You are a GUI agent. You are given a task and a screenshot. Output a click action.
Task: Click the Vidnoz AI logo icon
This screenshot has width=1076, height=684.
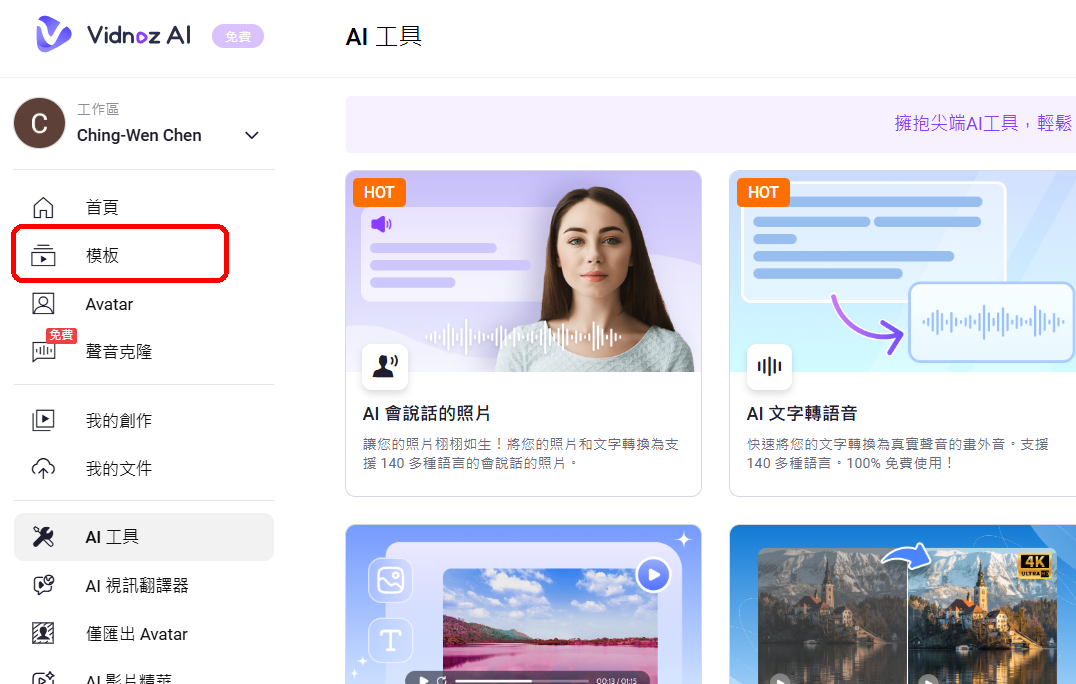tap(54, 34)
